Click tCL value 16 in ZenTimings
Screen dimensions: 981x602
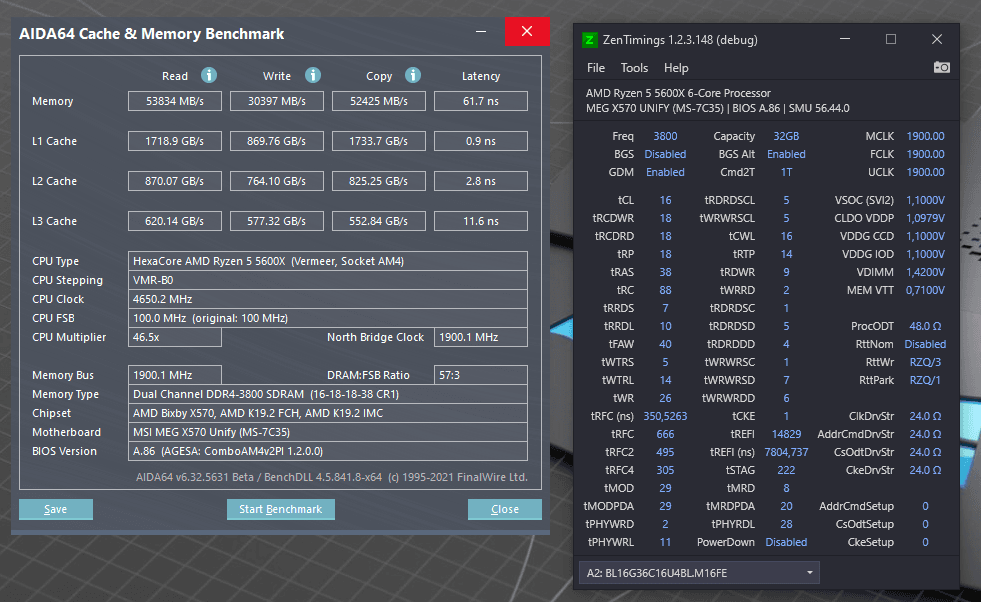(x=665, y=200)
